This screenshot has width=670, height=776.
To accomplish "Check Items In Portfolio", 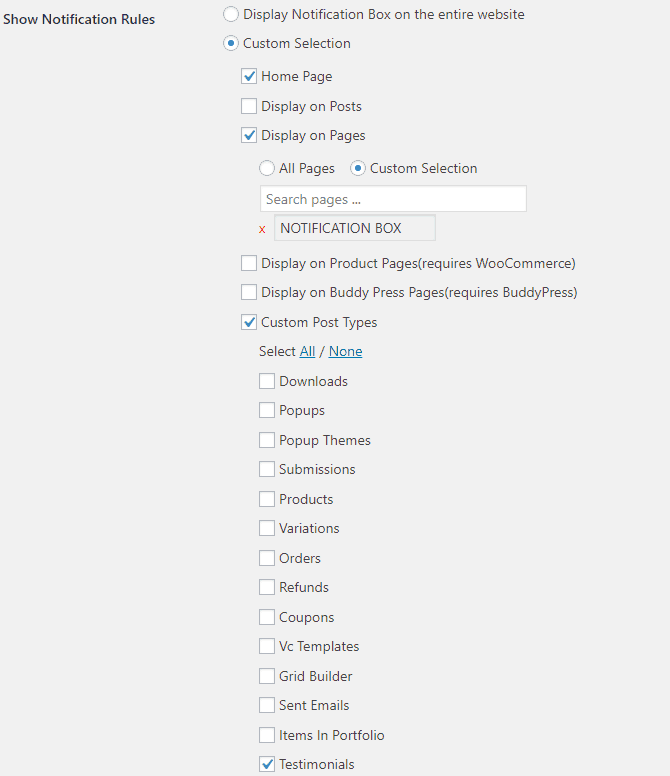I will tap(267, 735).
